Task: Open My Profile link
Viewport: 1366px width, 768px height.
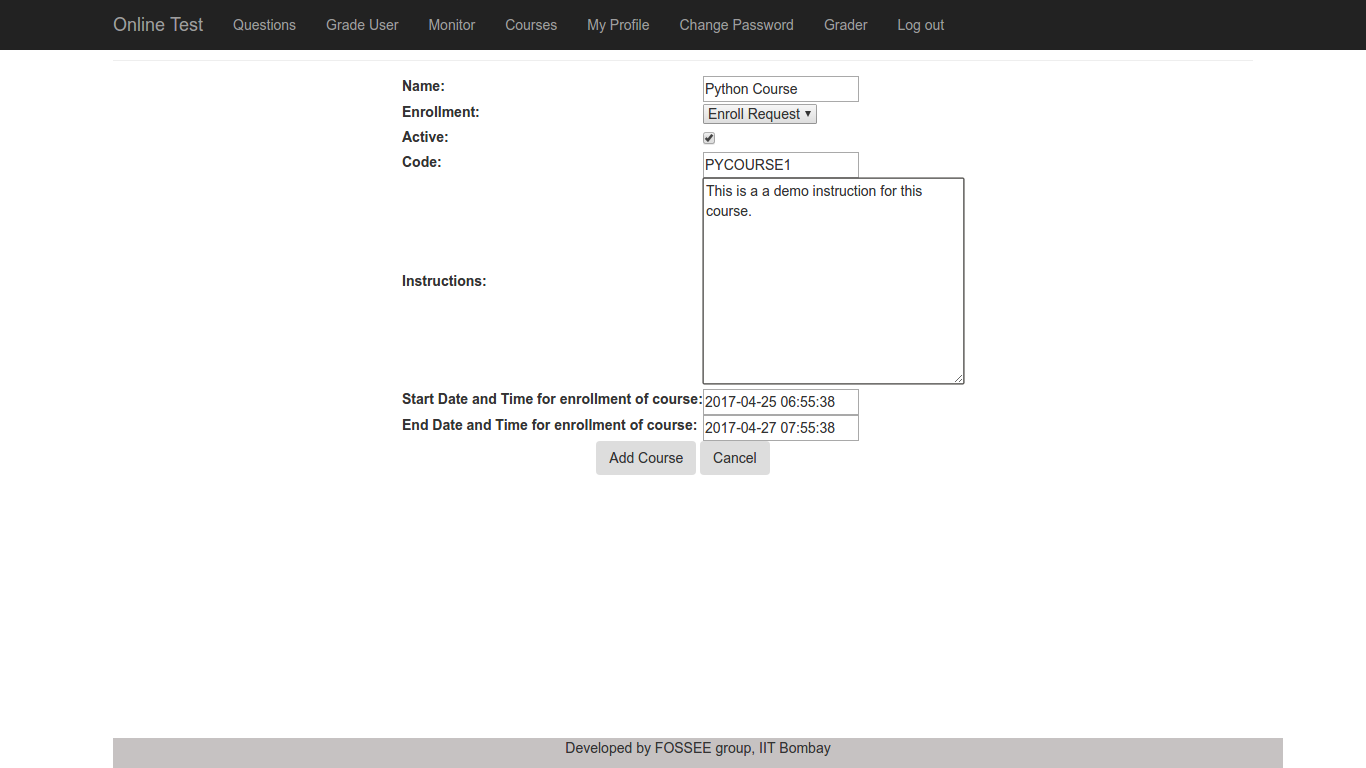Action: [618, 25]
